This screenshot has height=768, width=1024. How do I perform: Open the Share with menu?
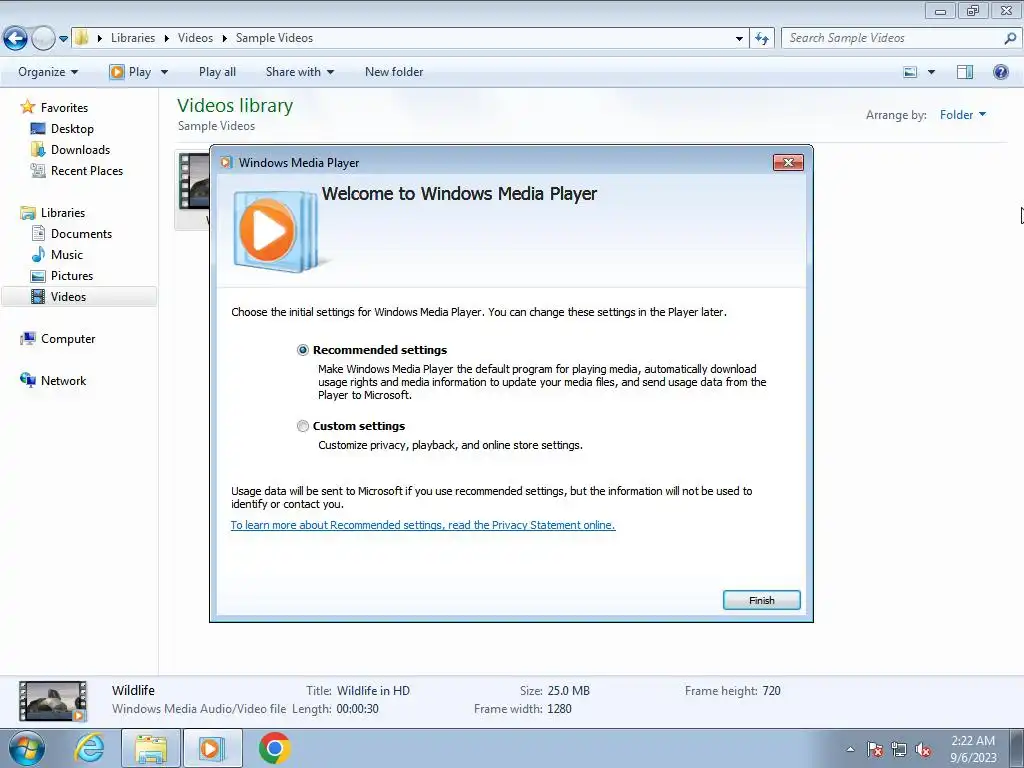point(300,72)
